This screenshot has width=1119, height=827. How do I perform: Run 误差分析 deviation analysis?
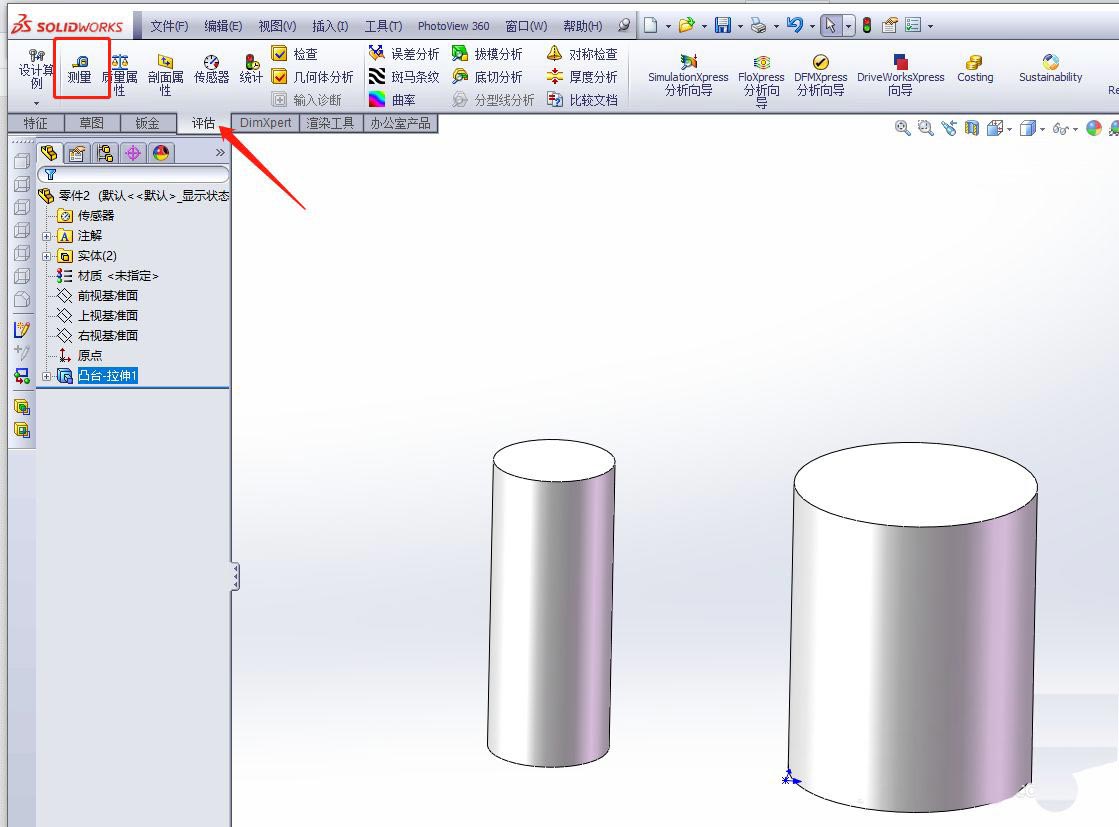click(x=403, y=54)
